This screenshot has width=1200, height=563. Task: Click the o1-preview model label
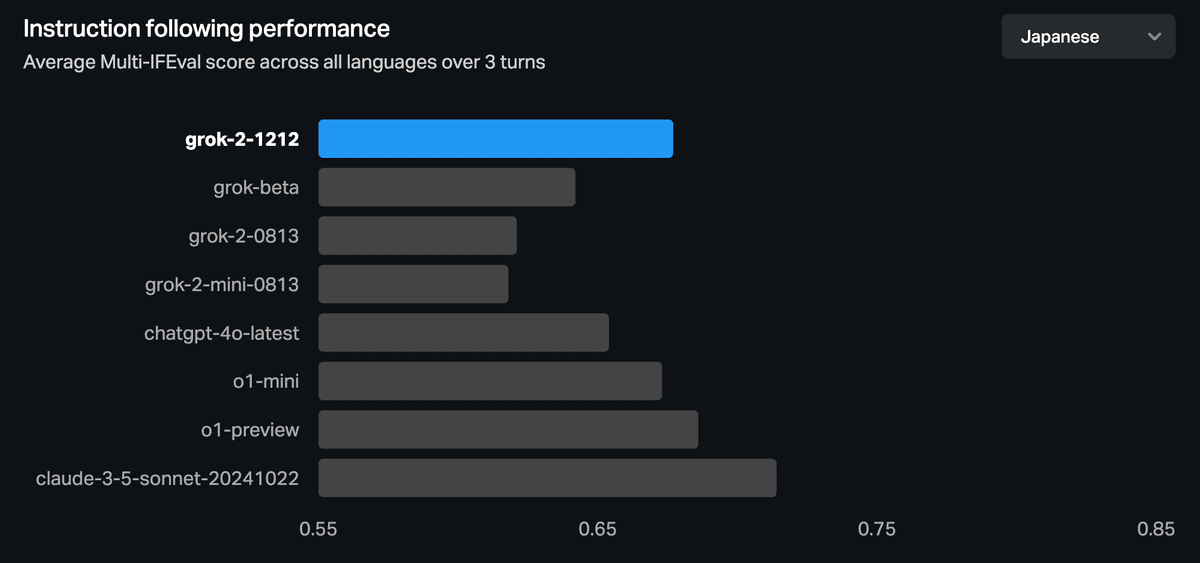tap(249, 430)
